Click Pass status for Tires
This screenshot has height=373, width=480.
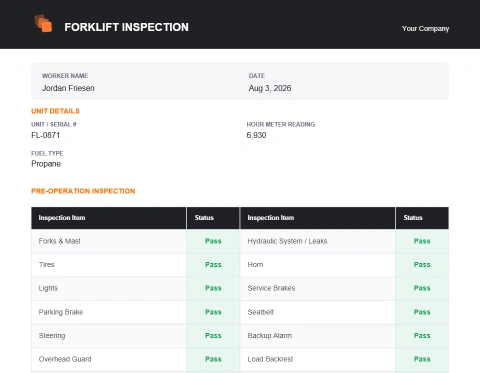[213, 265]
